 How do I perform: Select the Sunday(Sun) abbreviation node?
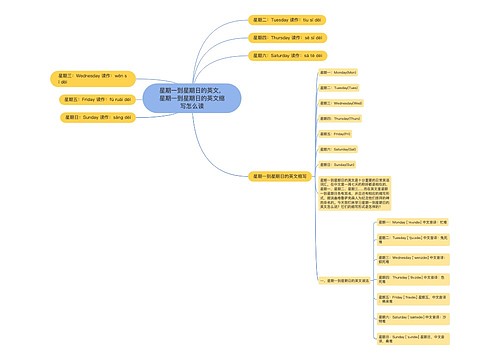337,164
